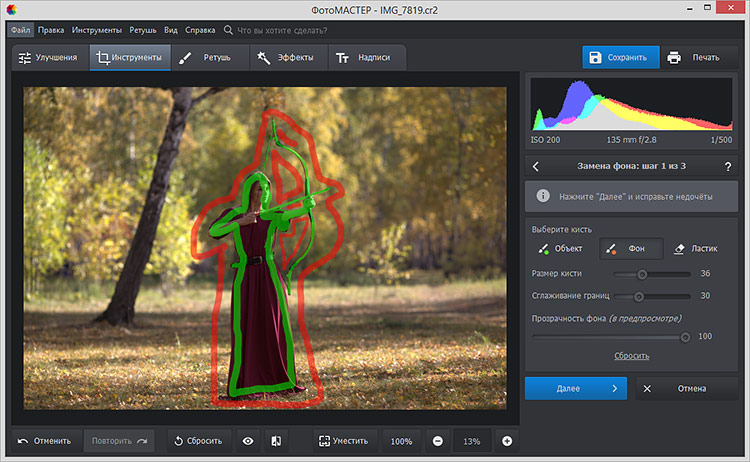Image resolution: width=750 pixels, height=462 pixels.
Task: Click the zoom out minus icon
Action: point(438,441)
